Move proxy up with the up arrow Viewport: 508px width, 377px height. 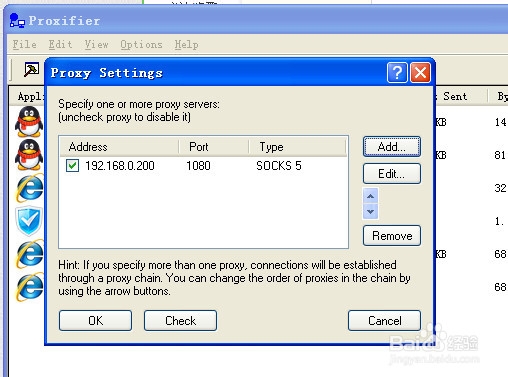[x=370, y=196]
